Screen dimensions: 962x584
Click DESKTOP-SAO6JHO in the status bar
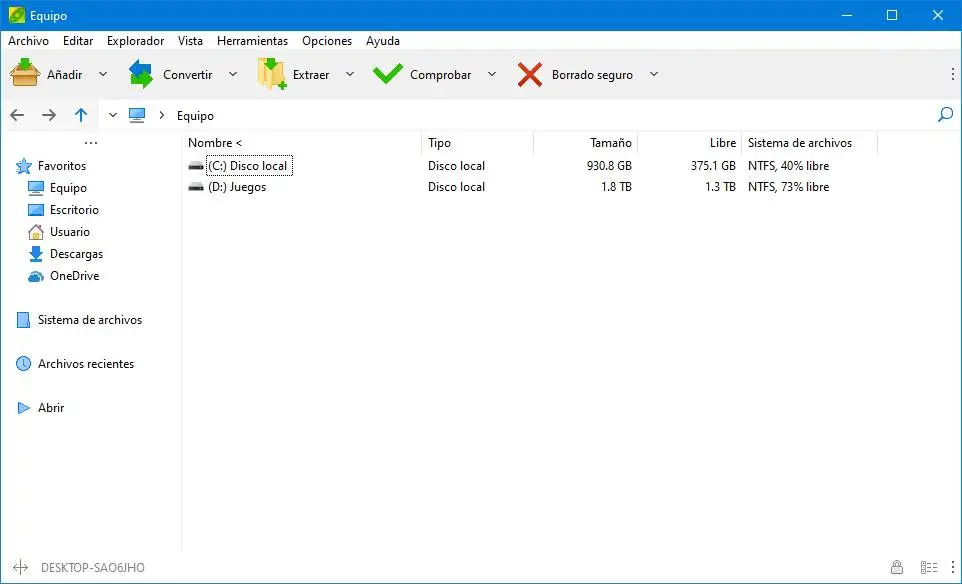93,567
